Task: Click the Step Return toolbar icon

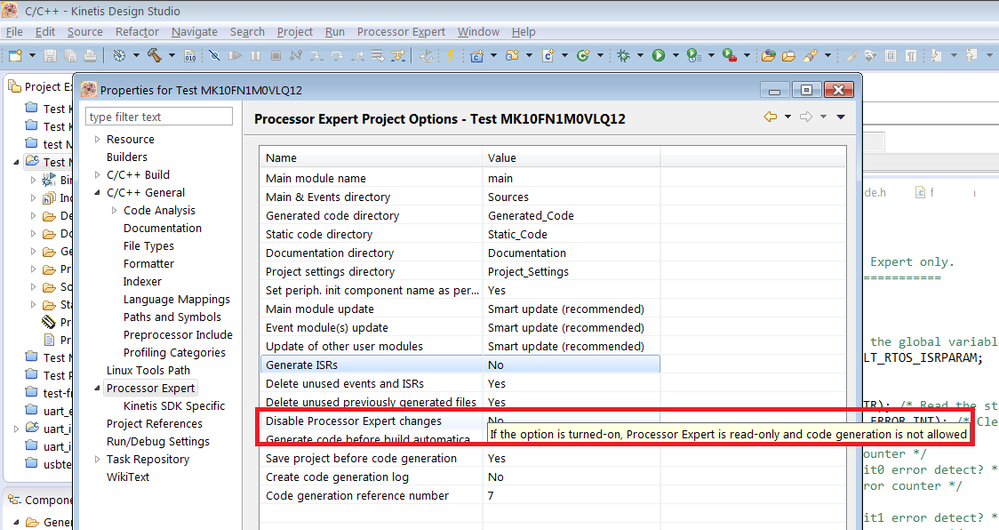Action: [357, 56]
